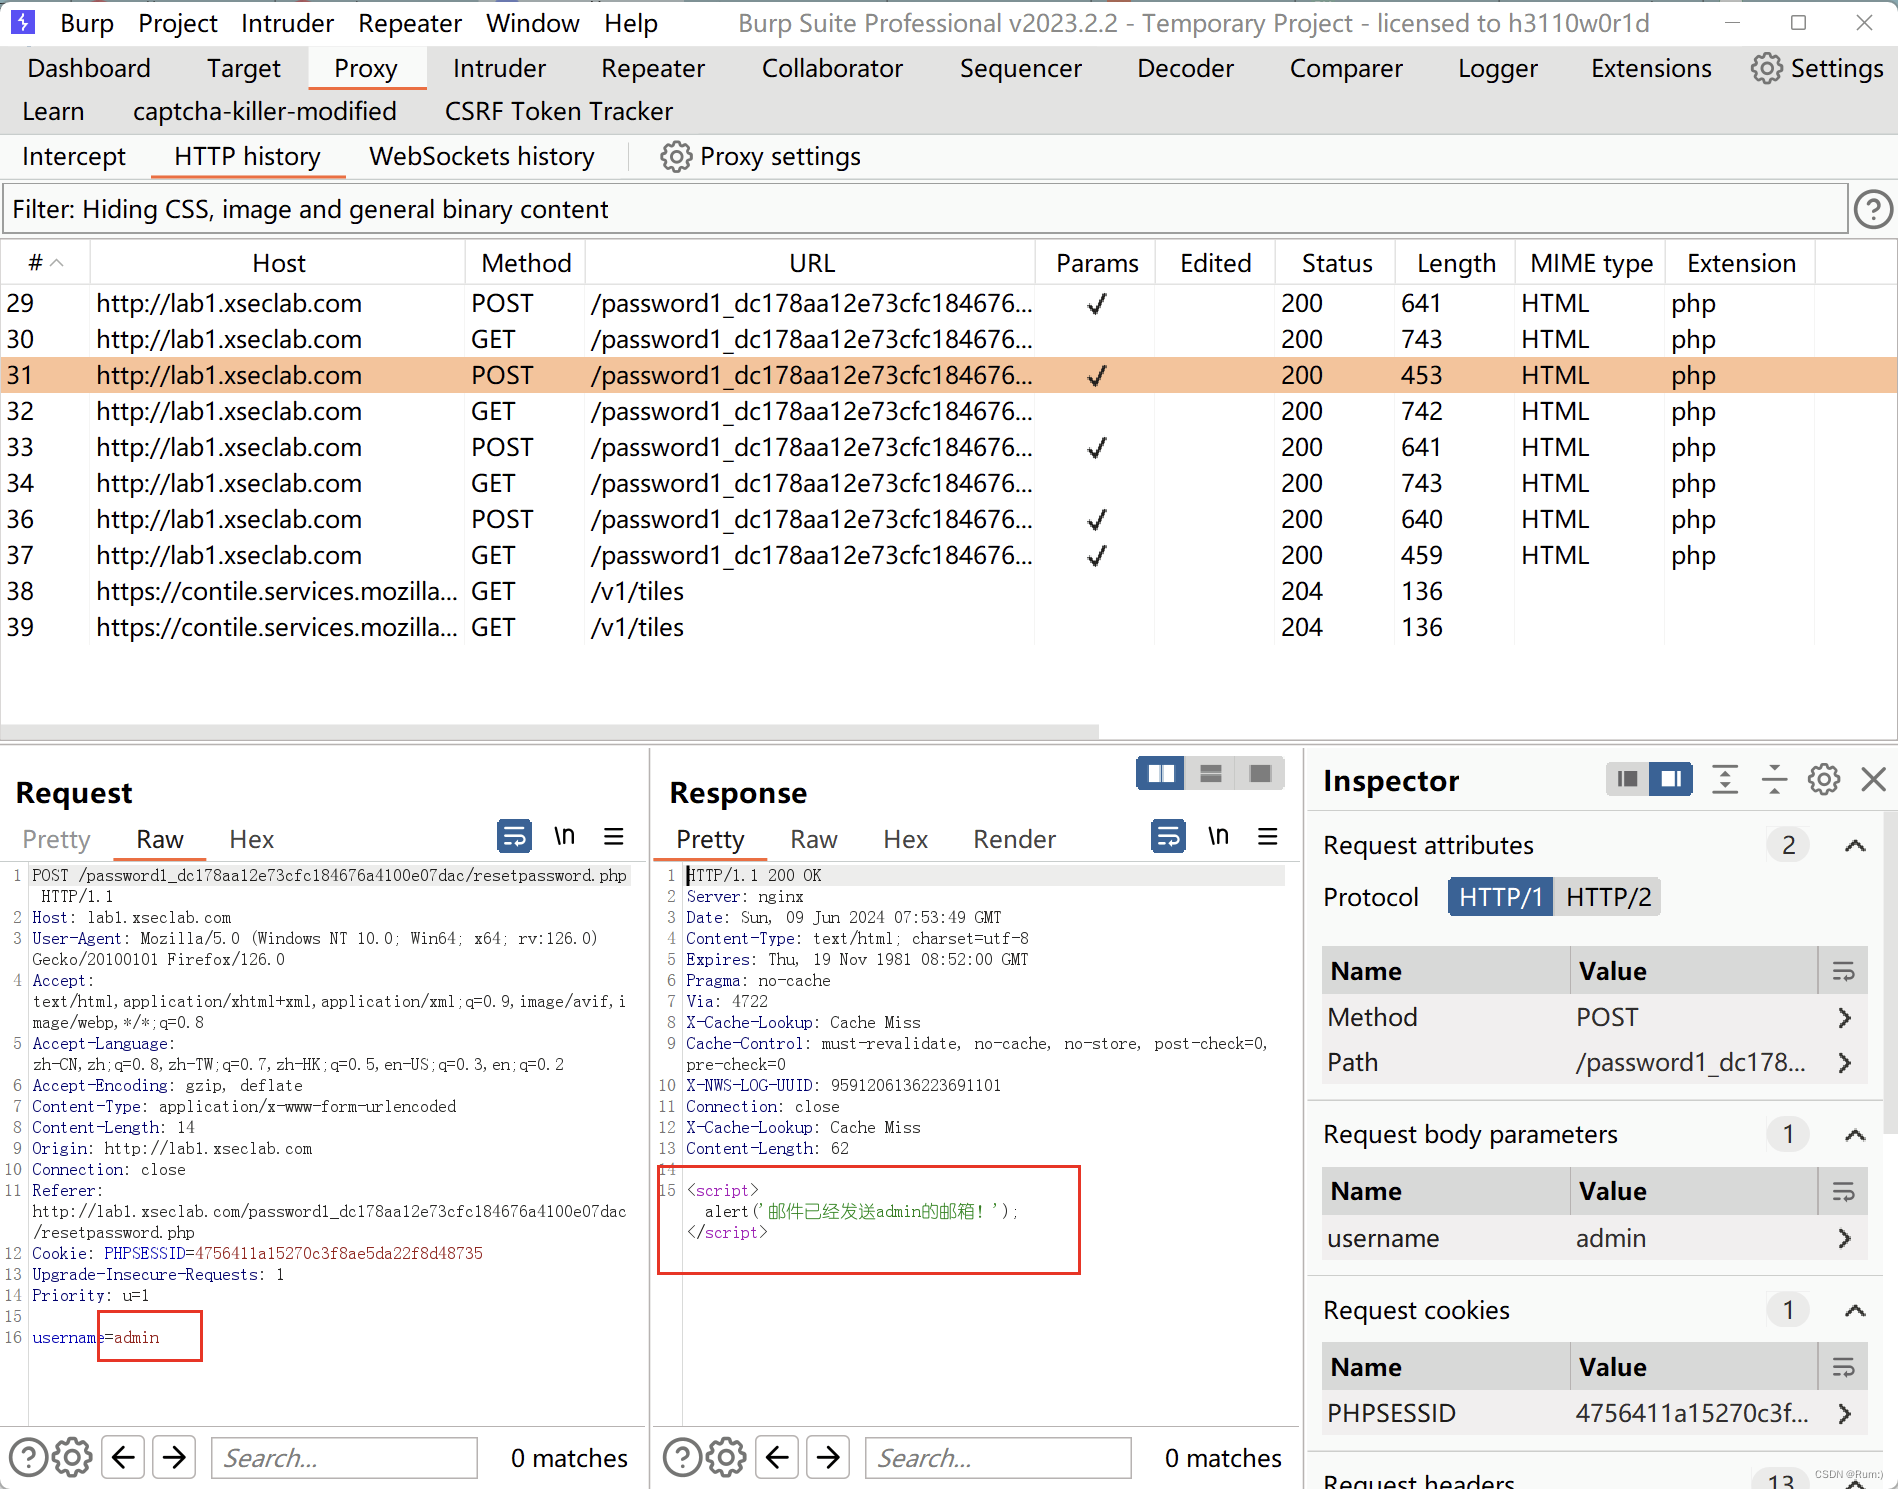Select history row 38 /v1/tiles
The width and height of the screenshot is (1898, 1489).
point(948,591)
